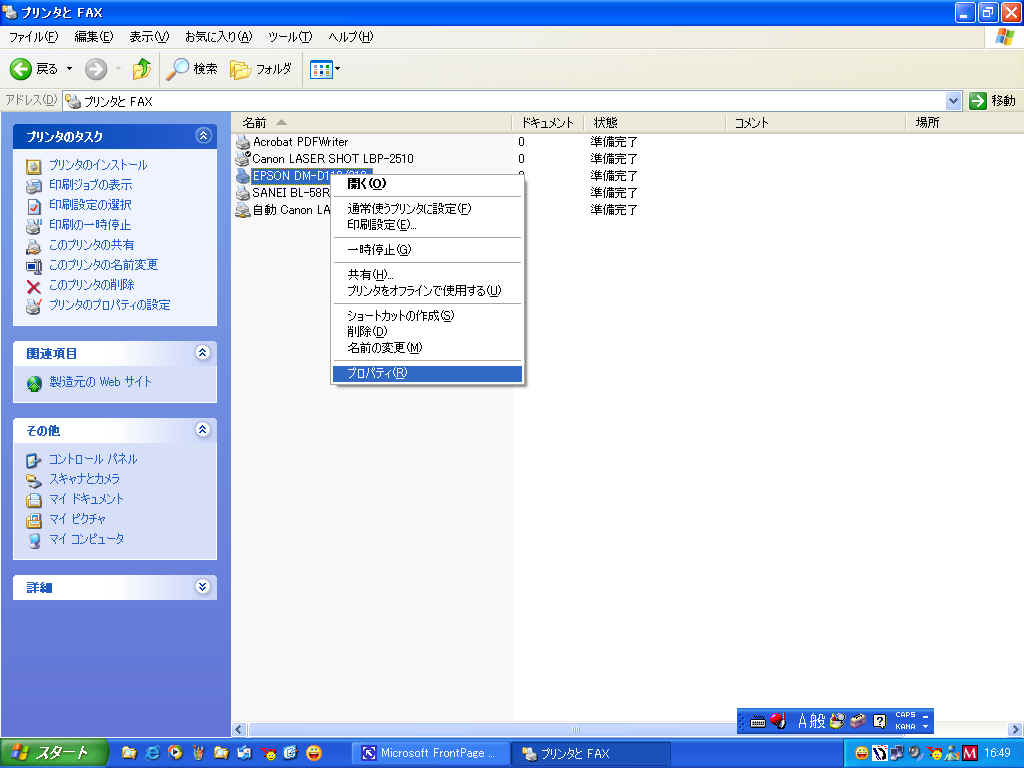The image size is (1024, 768).
Task: Choose 名前の変更 in the context menu
Action: [x=427, y=348]
